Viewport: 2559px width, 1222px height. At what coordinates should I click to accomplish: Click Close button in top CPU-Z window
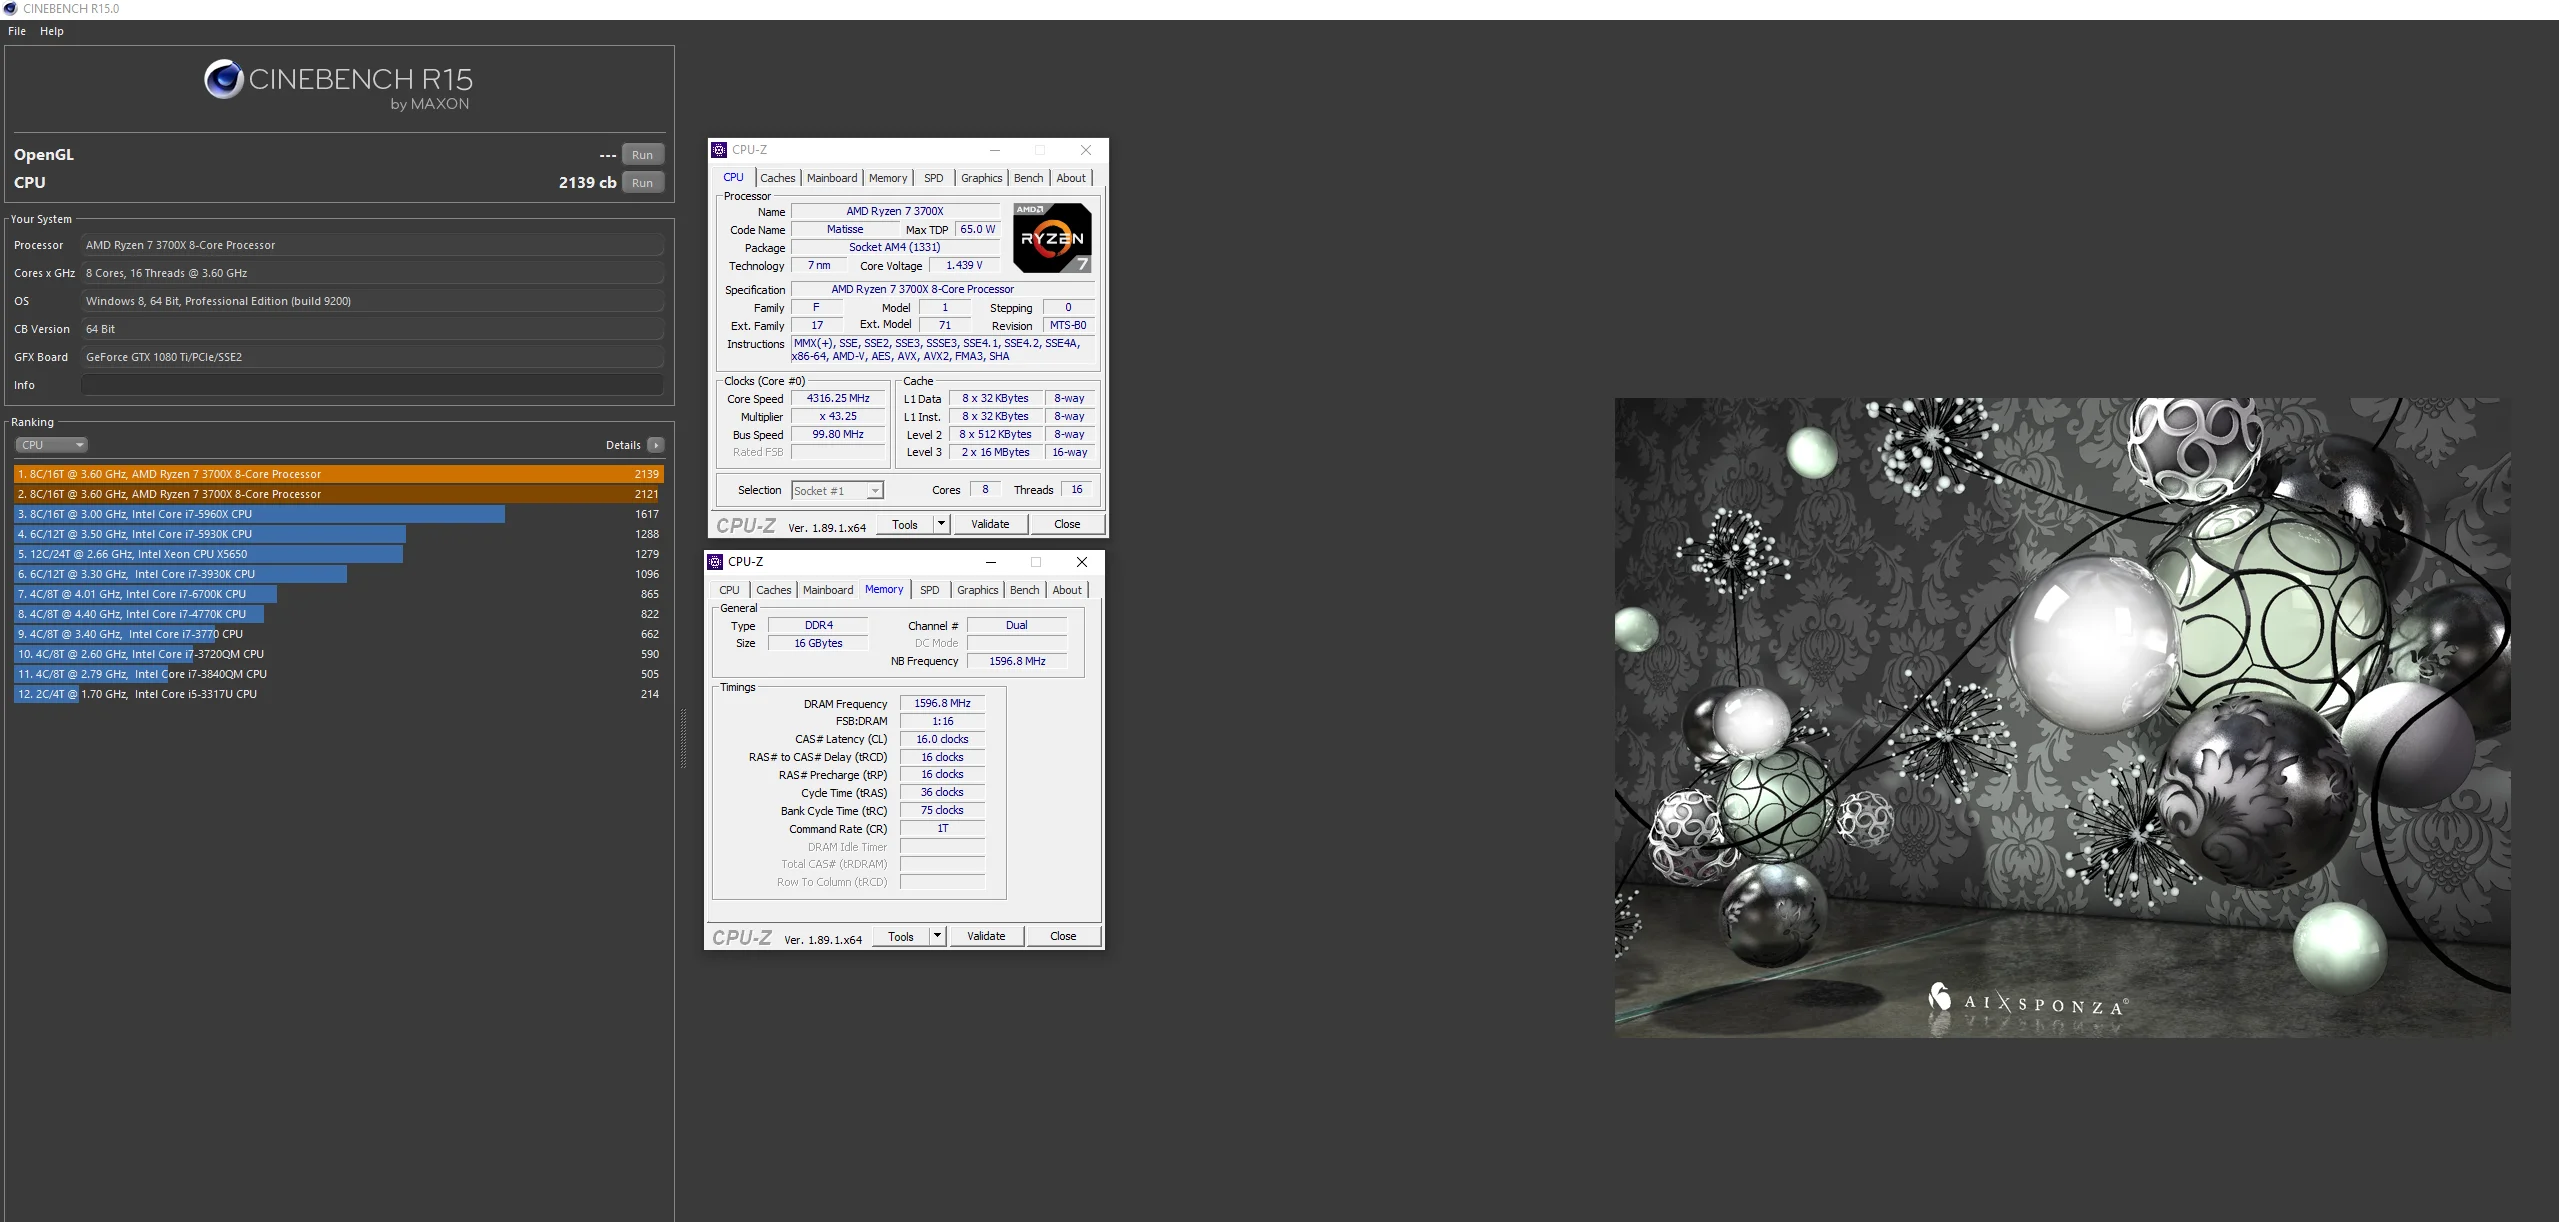tap(1067, 524)
